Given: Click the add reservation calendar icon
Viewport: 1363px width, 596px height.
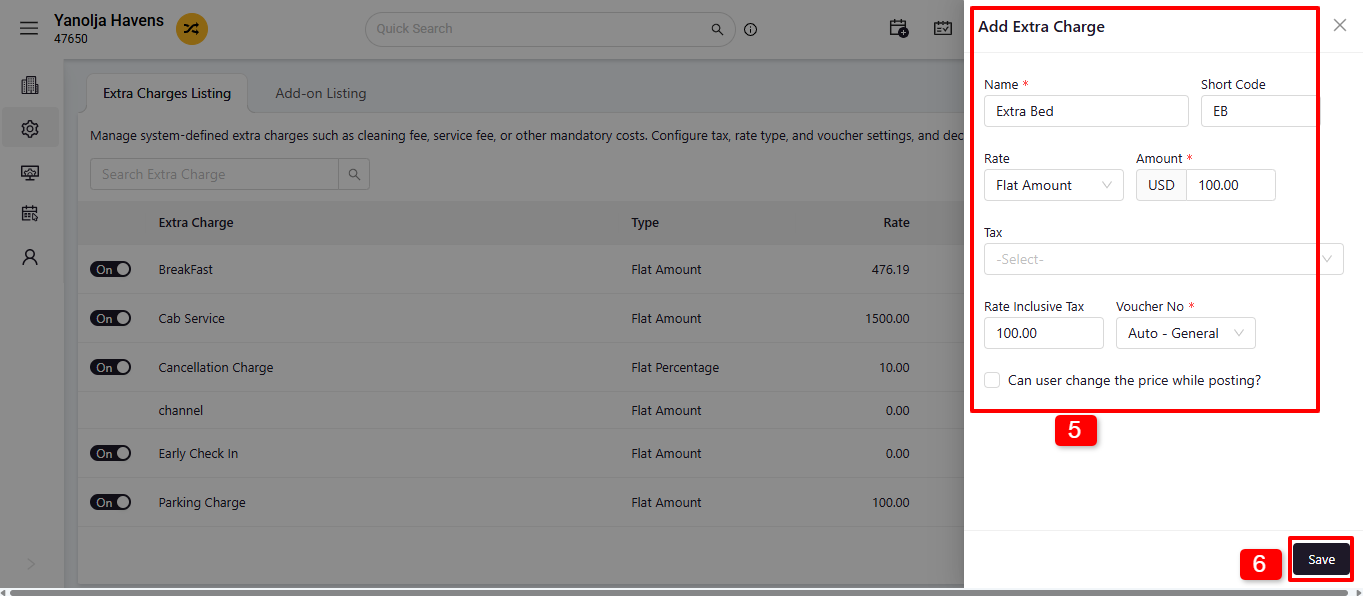Looking at the screenshot, I should point(899,28).
